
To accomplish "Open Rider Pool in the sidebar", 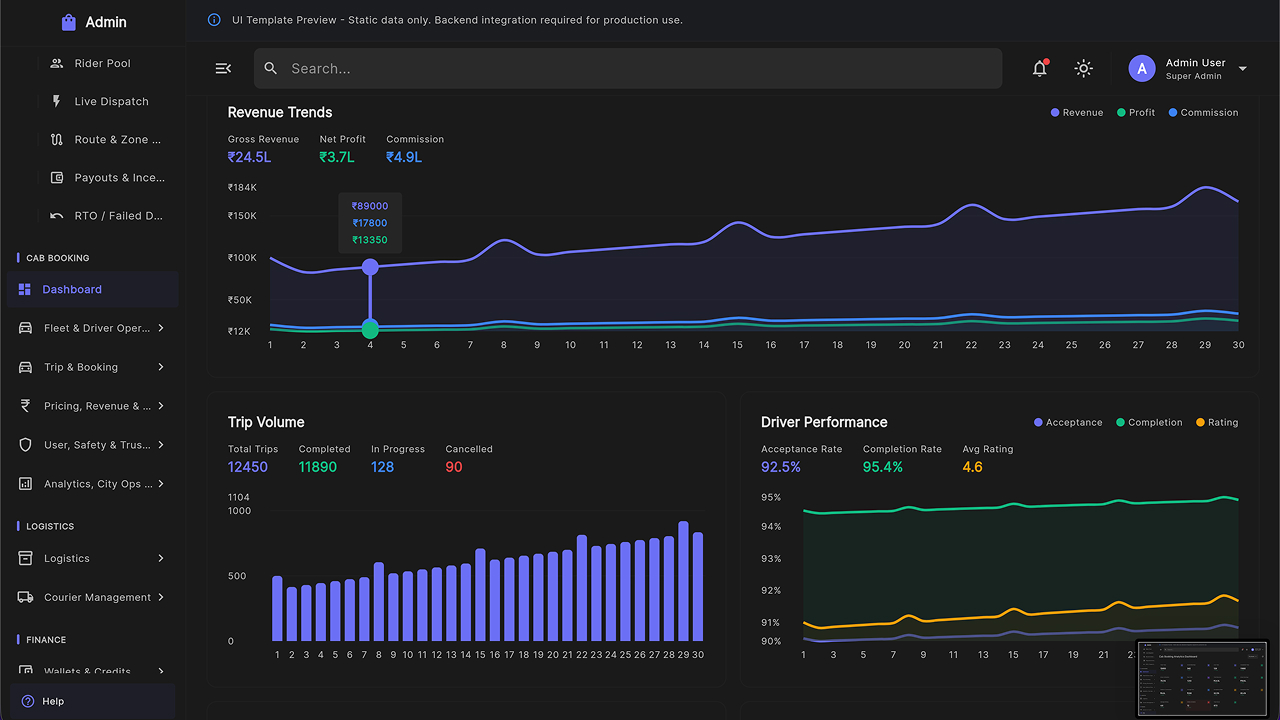I will [x=102, y=63].
